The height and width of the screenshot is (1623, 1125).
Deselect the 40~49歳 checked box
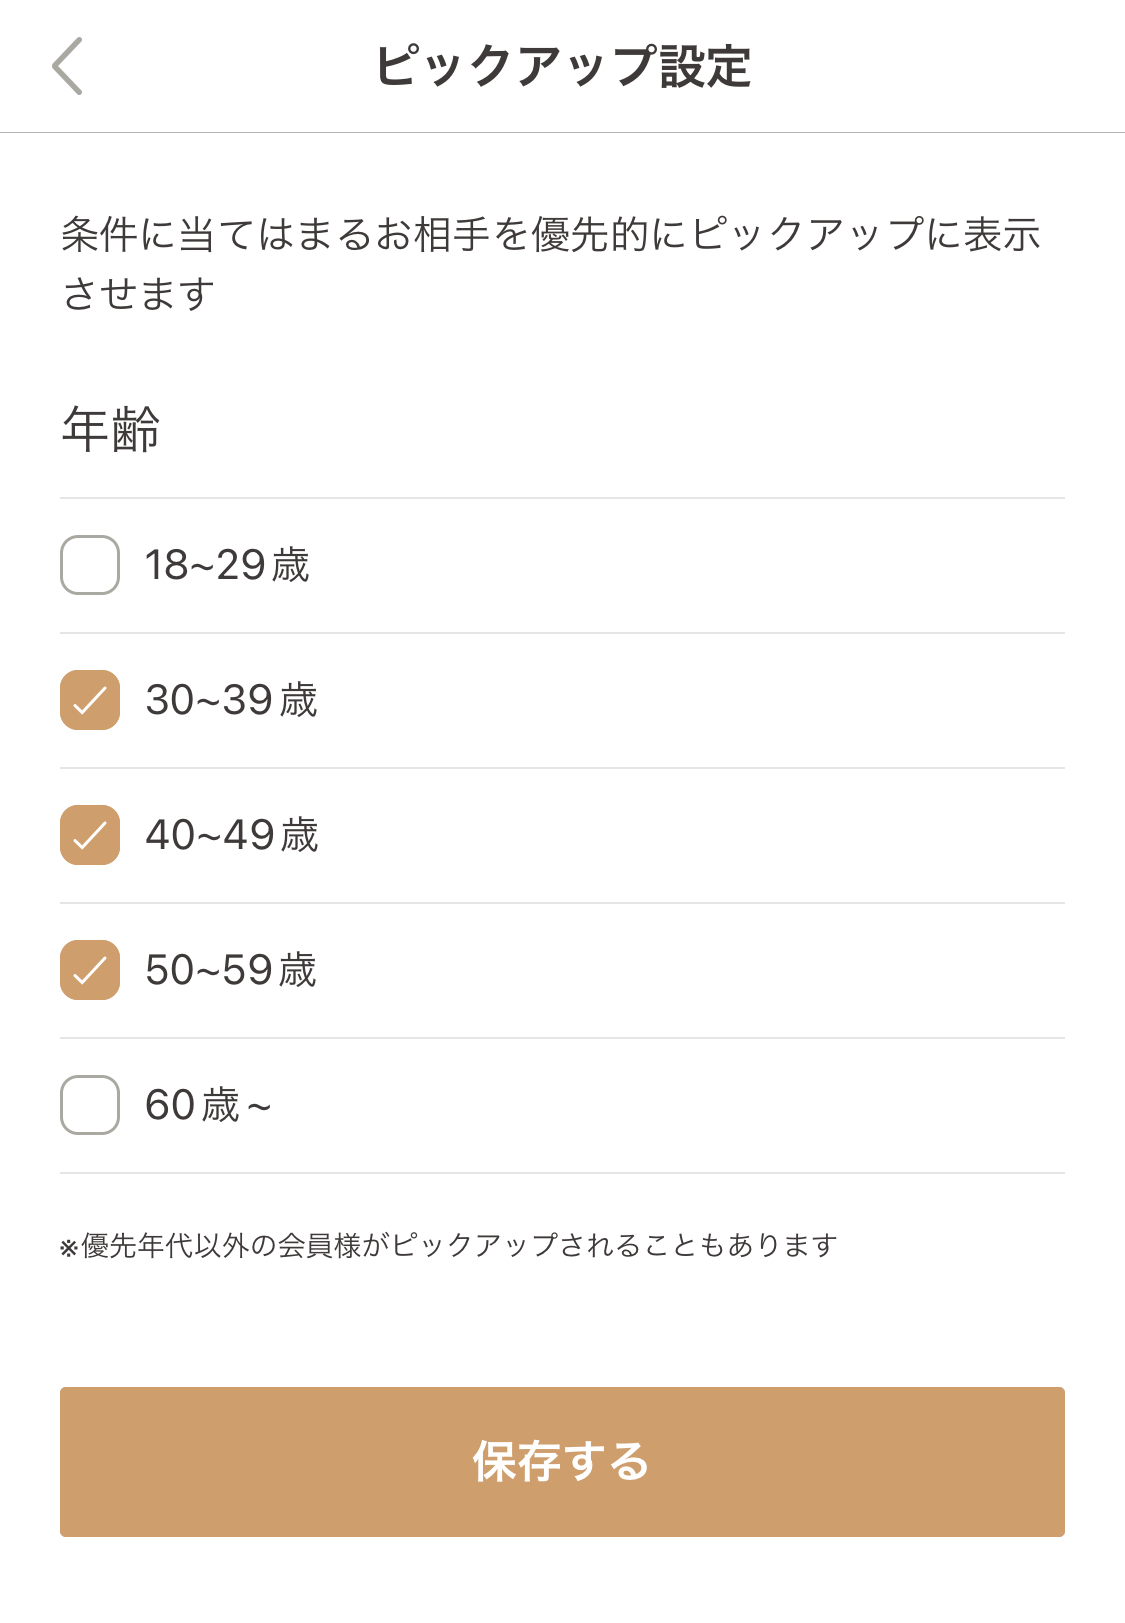90,835
